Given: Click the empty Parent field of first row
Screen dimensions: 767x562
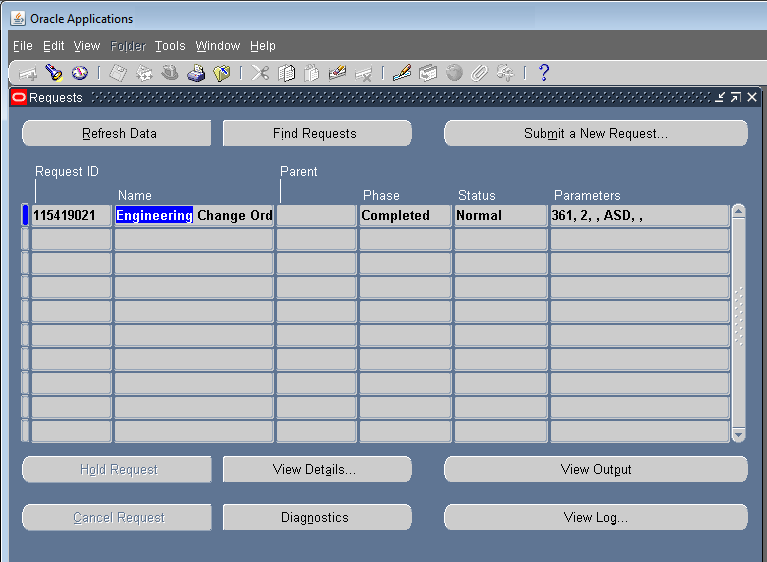Looking at the screenshot, I should pyautogui.click(x=316, y=215).
